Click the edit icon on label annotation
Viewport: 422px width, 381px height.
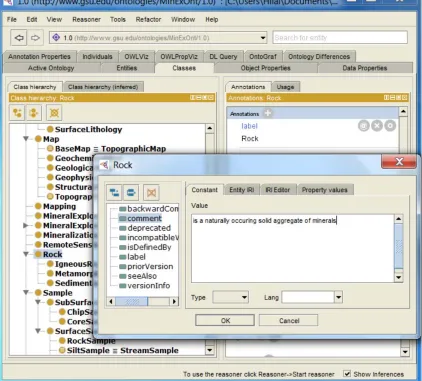[x=390, y=126]
